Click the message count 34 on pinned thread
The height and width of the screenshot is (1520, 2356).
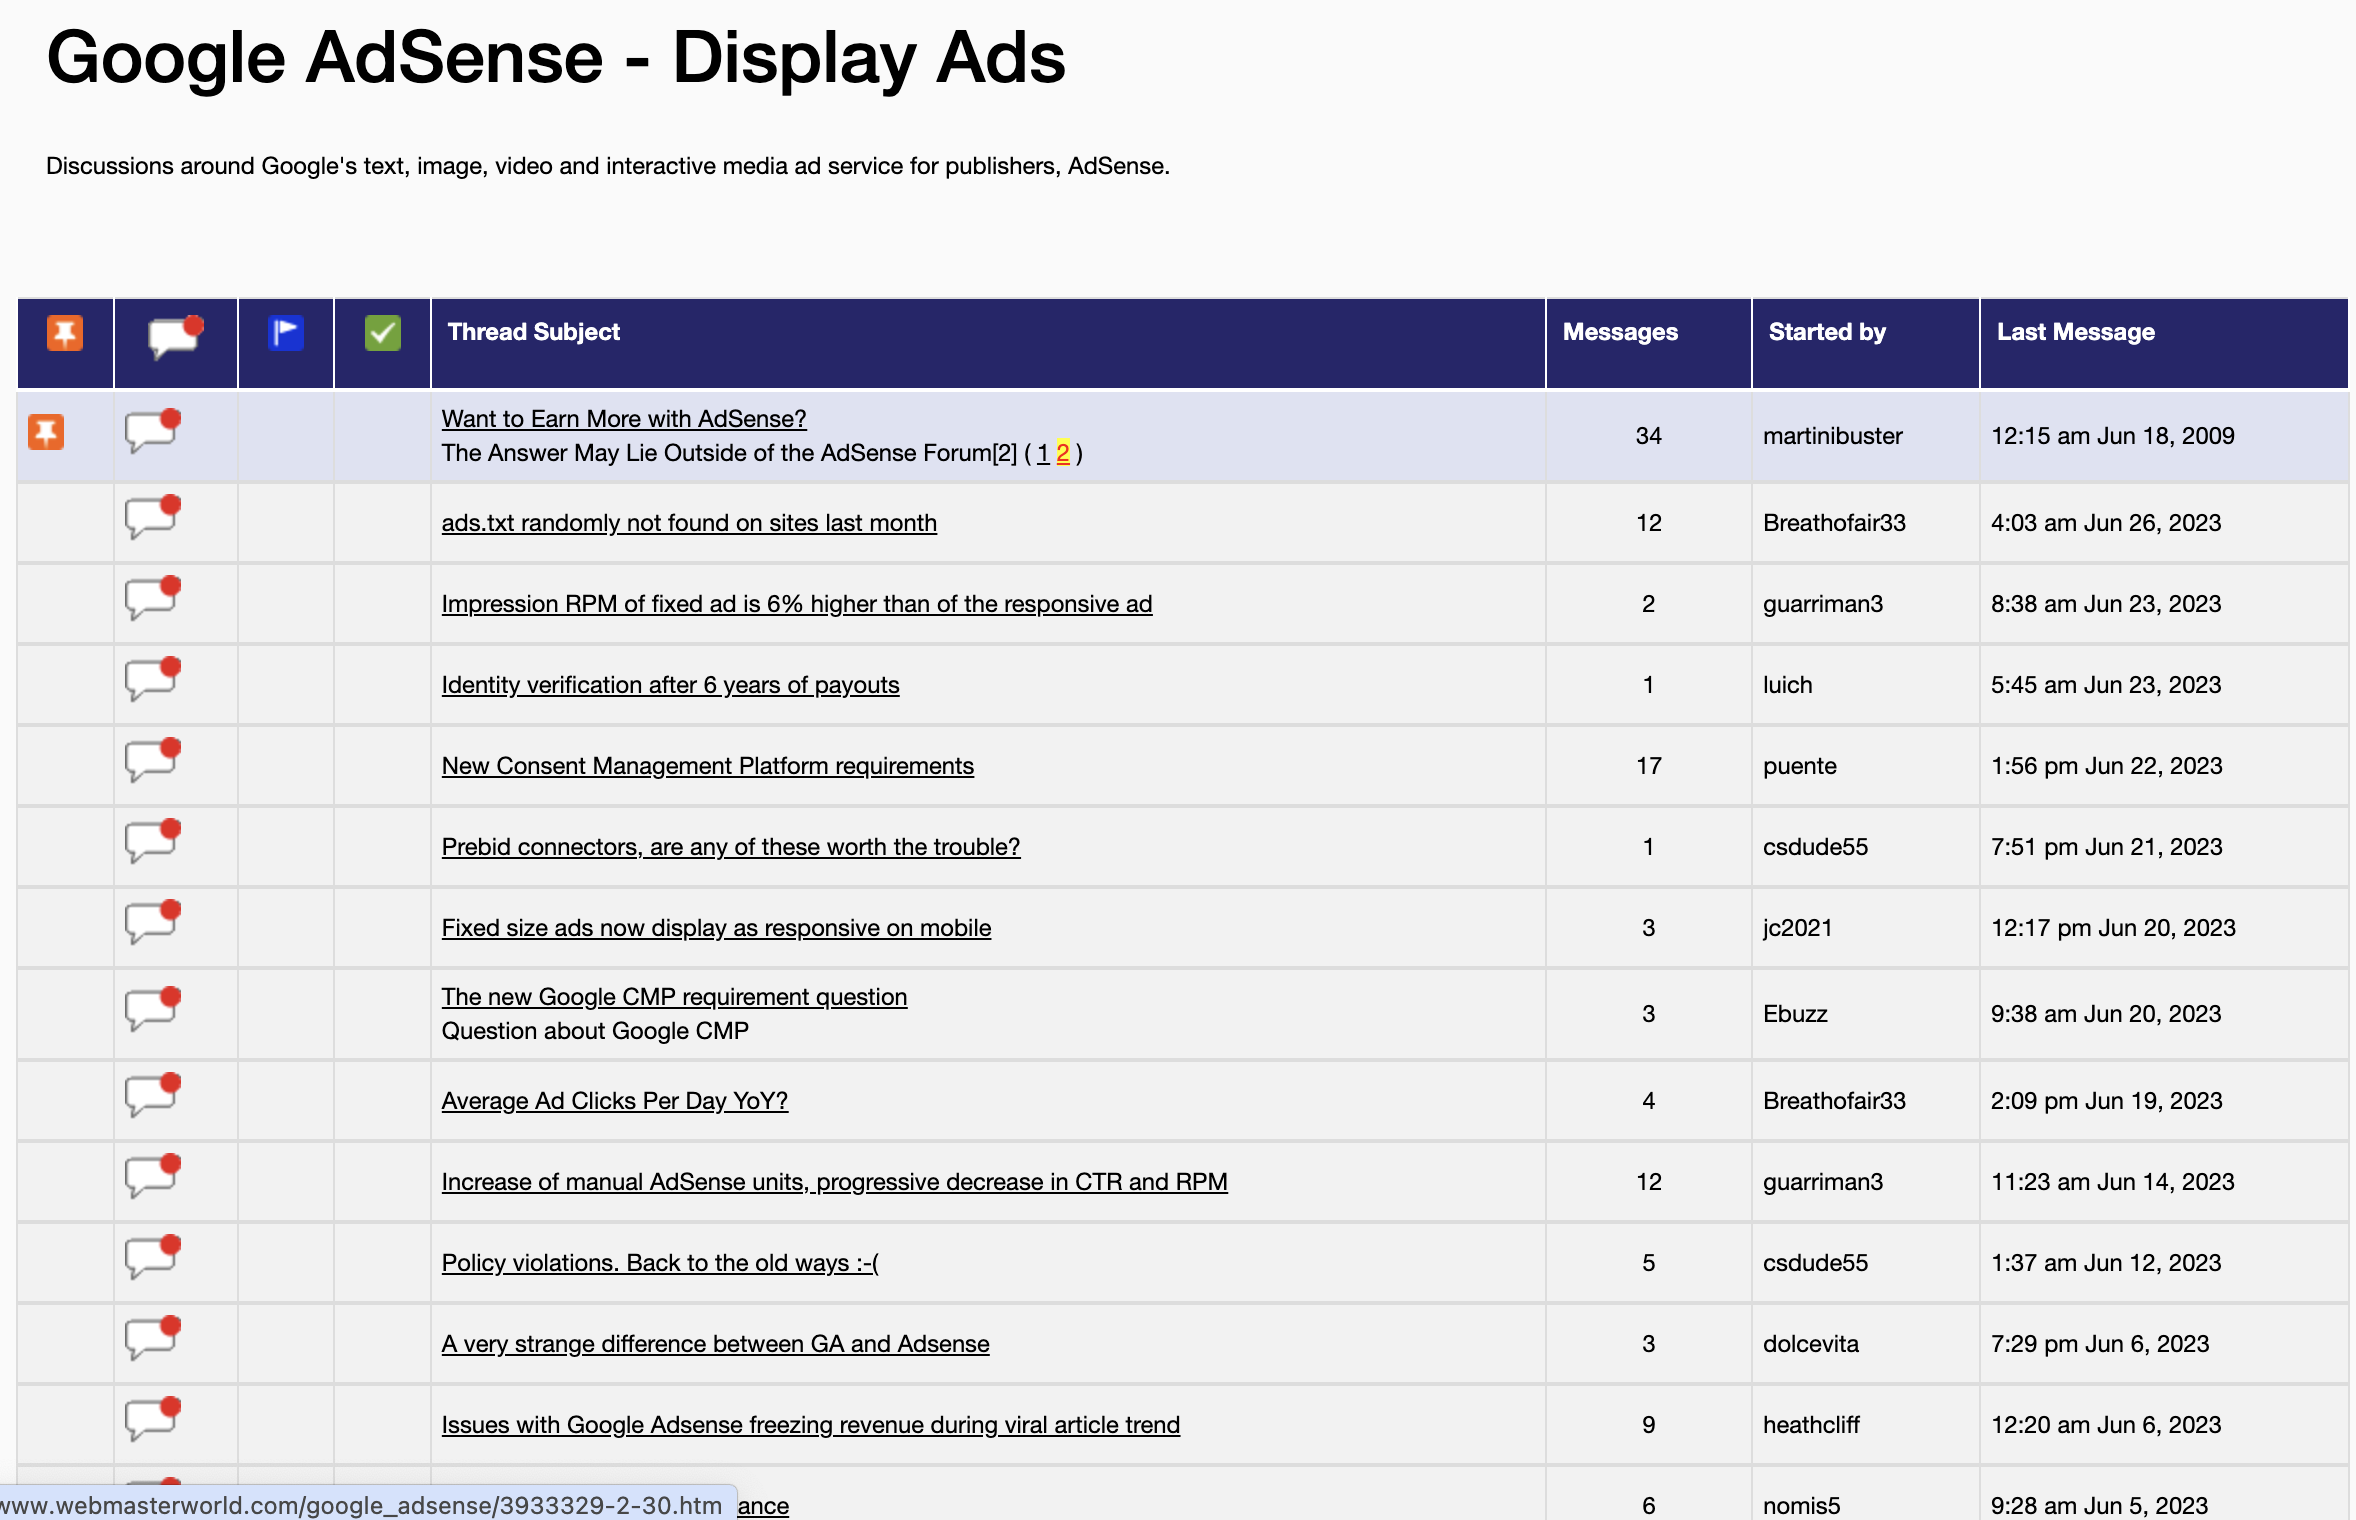[1648, 436]
